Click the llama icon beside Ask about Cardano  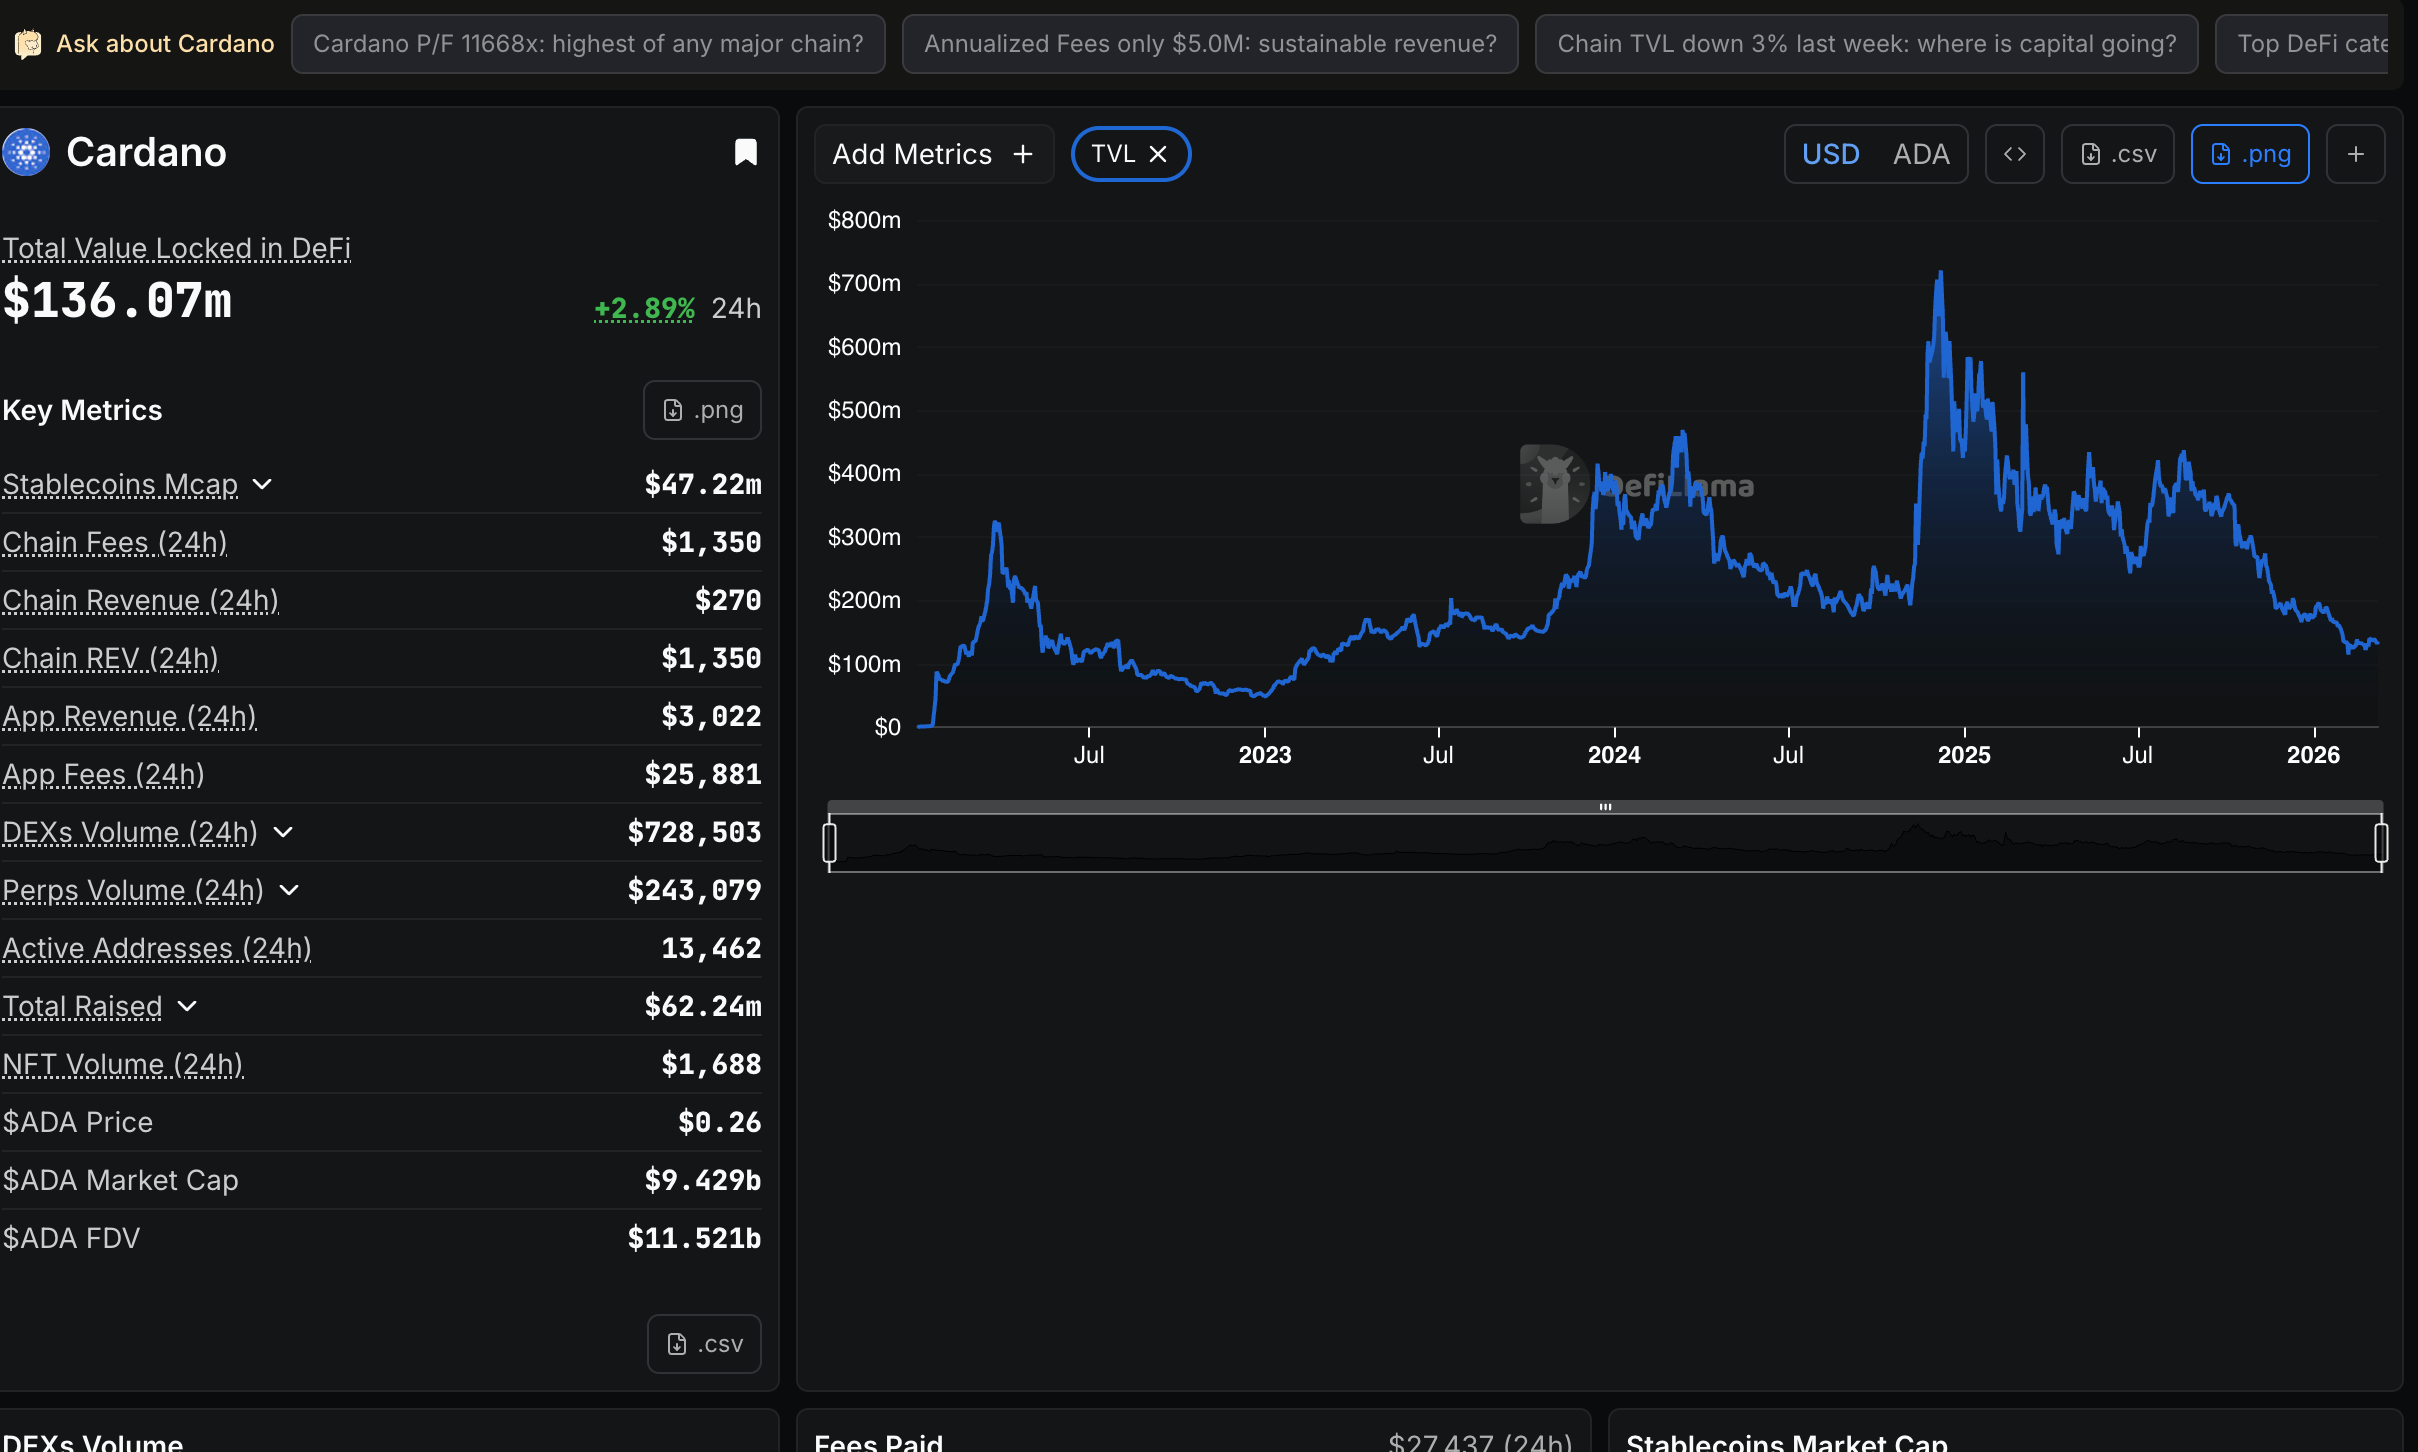tap(28, 44)
